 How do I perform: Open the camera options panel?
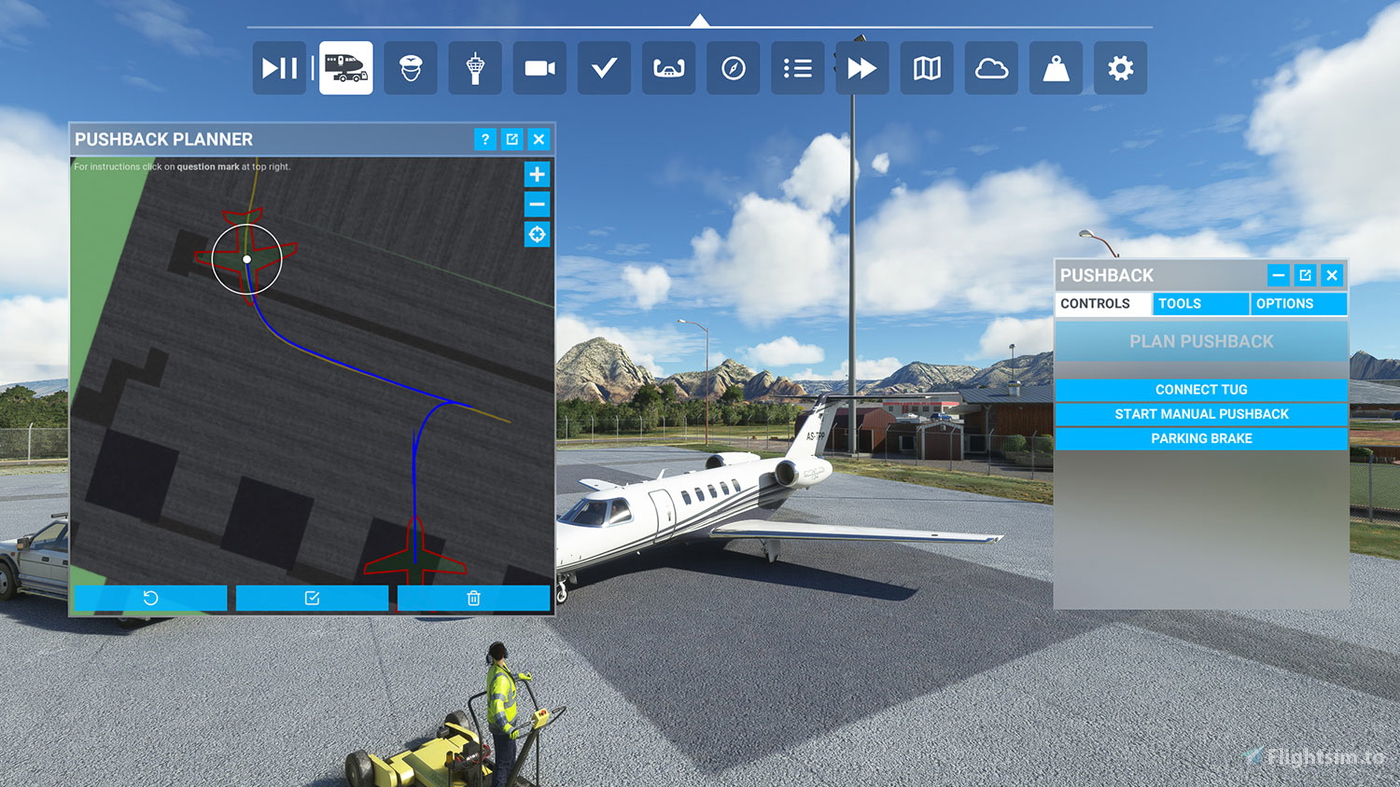(x=540, y=67)
